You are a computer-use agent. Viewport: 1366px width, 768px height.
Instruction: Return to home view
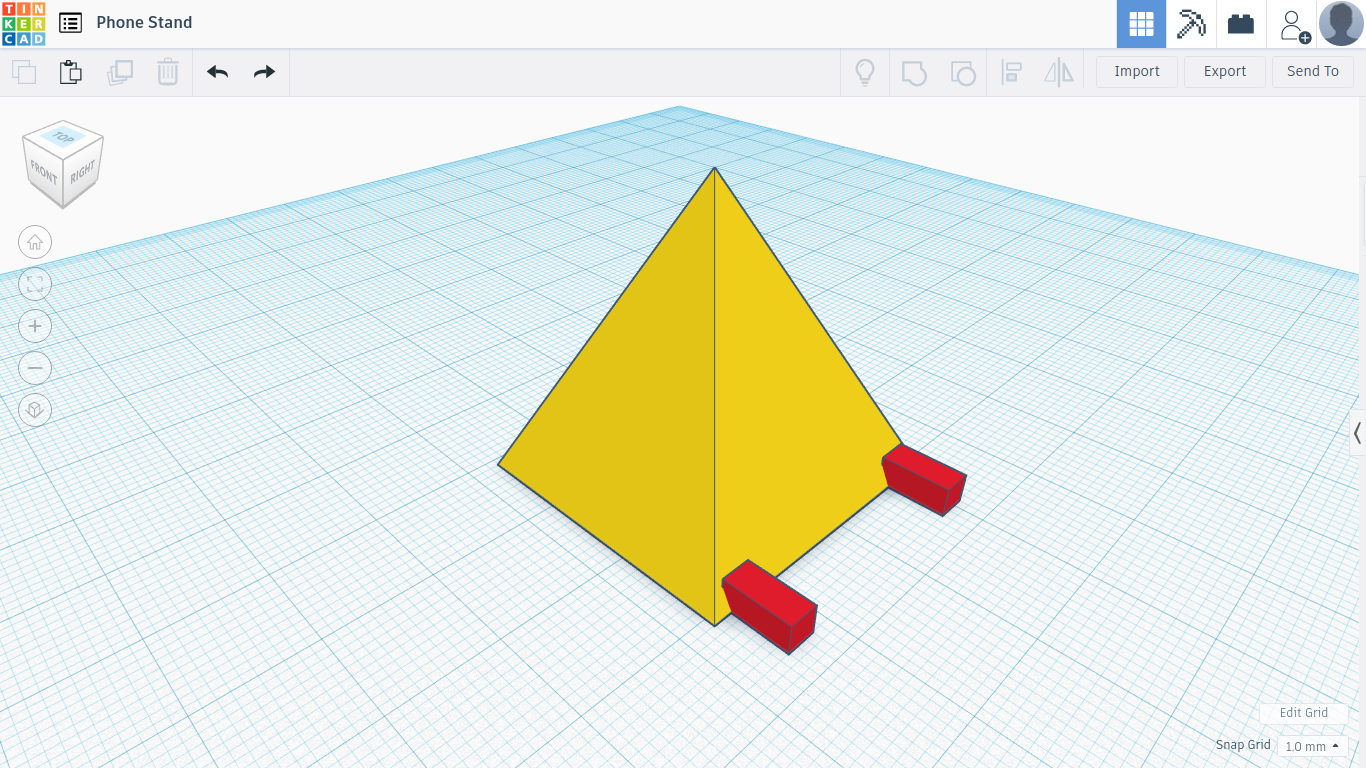point(35,242)
